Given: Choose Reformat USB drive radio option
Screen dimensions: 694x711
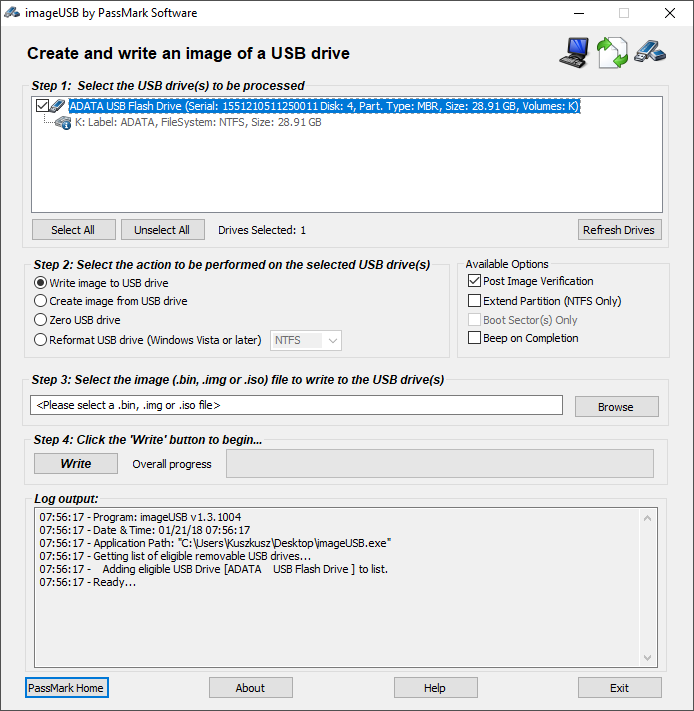Looking at the screenshot, I should [x=40, y=340].
